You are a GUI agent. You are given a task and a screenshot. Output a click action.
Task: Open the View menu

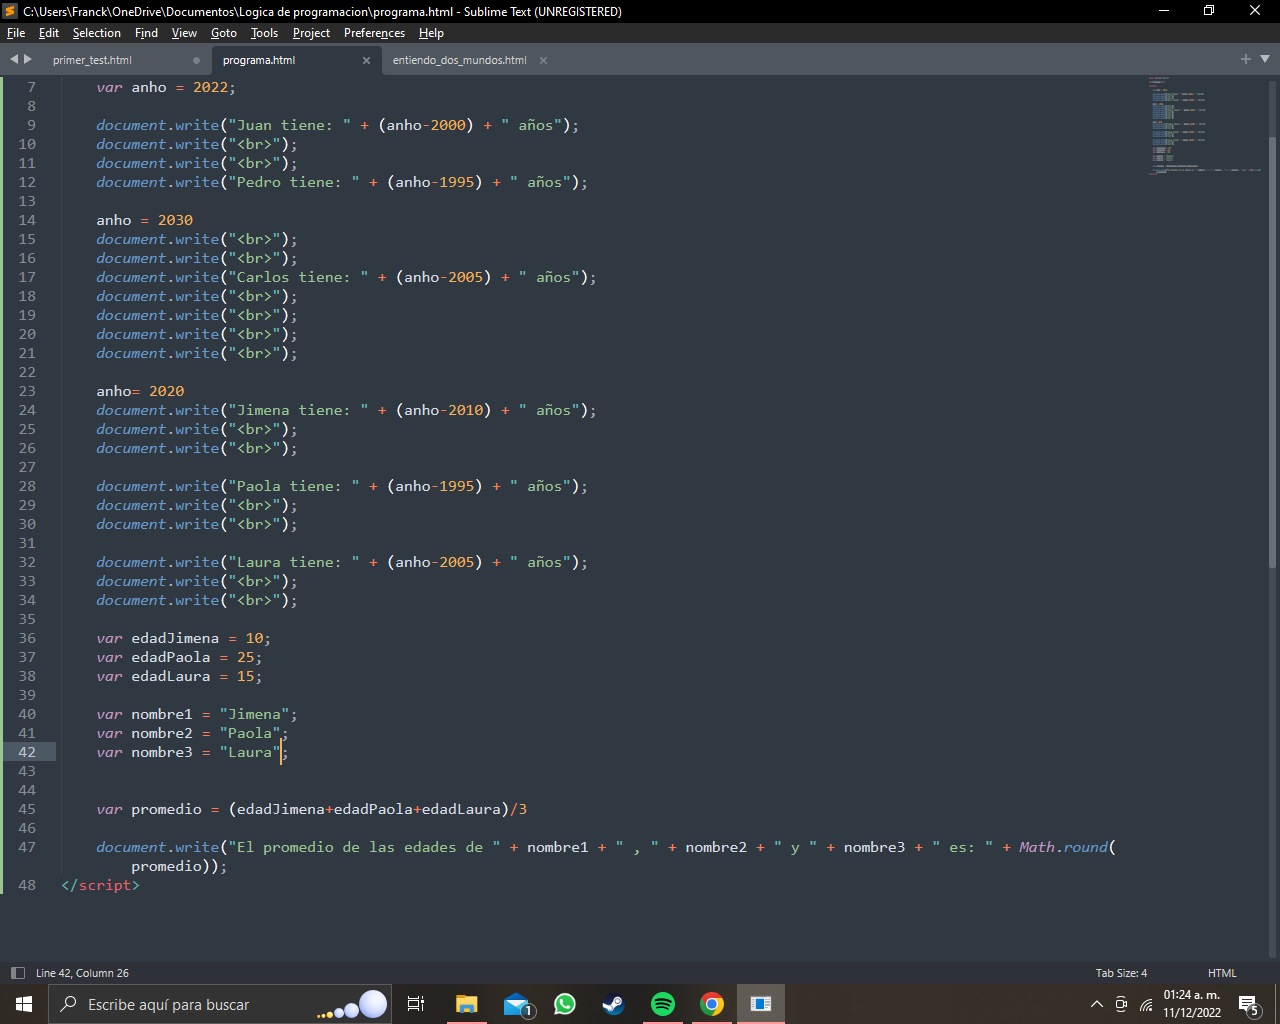pyautogui.click(x=184, y=33)
